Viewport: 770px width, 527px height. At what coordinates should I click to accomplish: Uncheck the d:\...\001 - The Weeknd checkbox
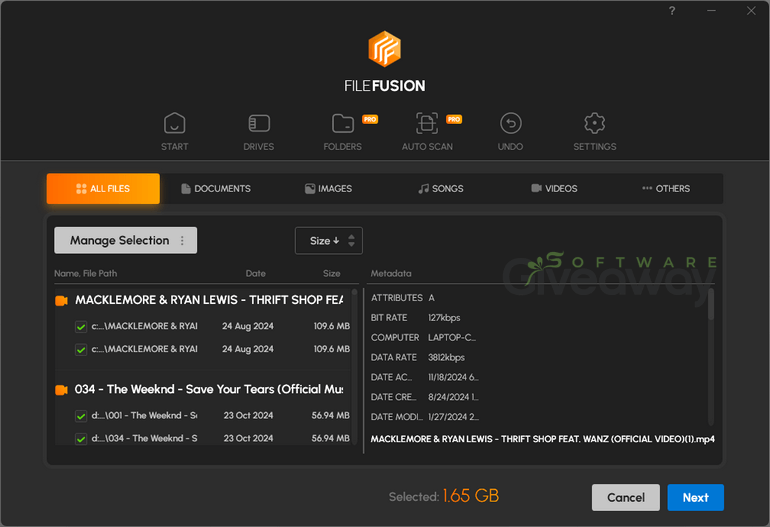81,415
